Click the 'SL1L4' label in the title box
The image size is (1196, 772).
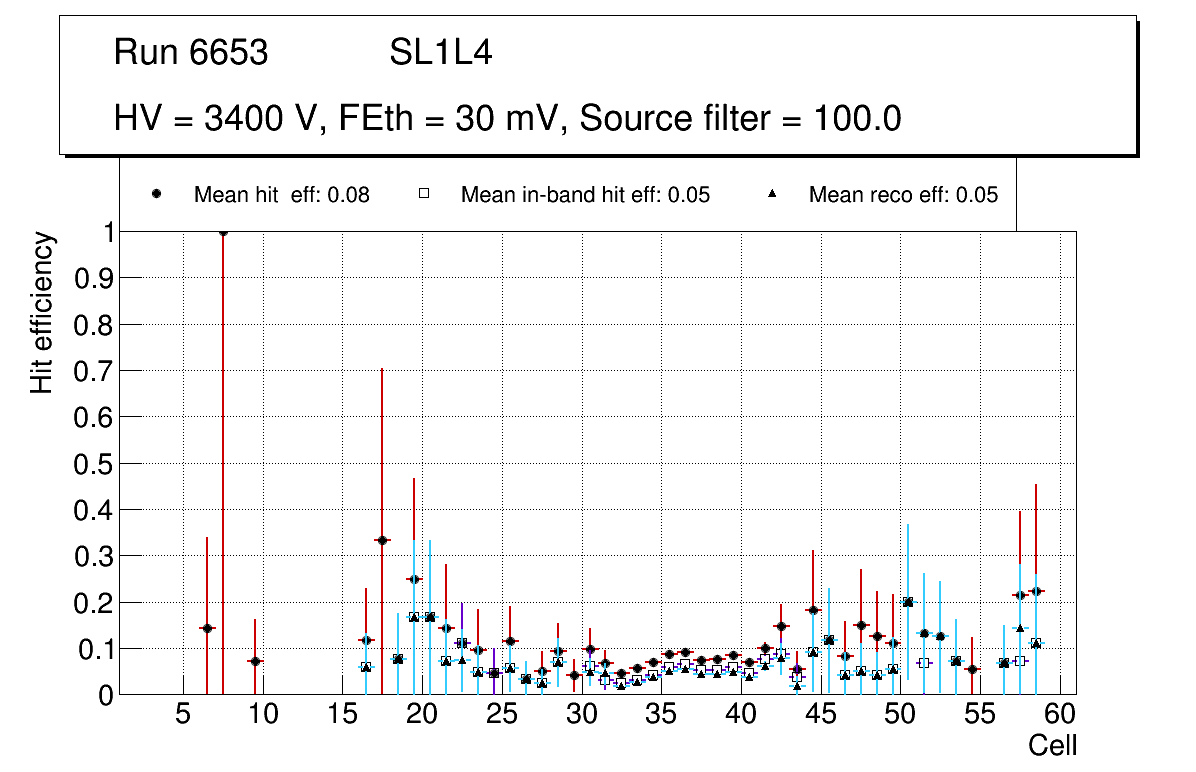pos(440,53)
